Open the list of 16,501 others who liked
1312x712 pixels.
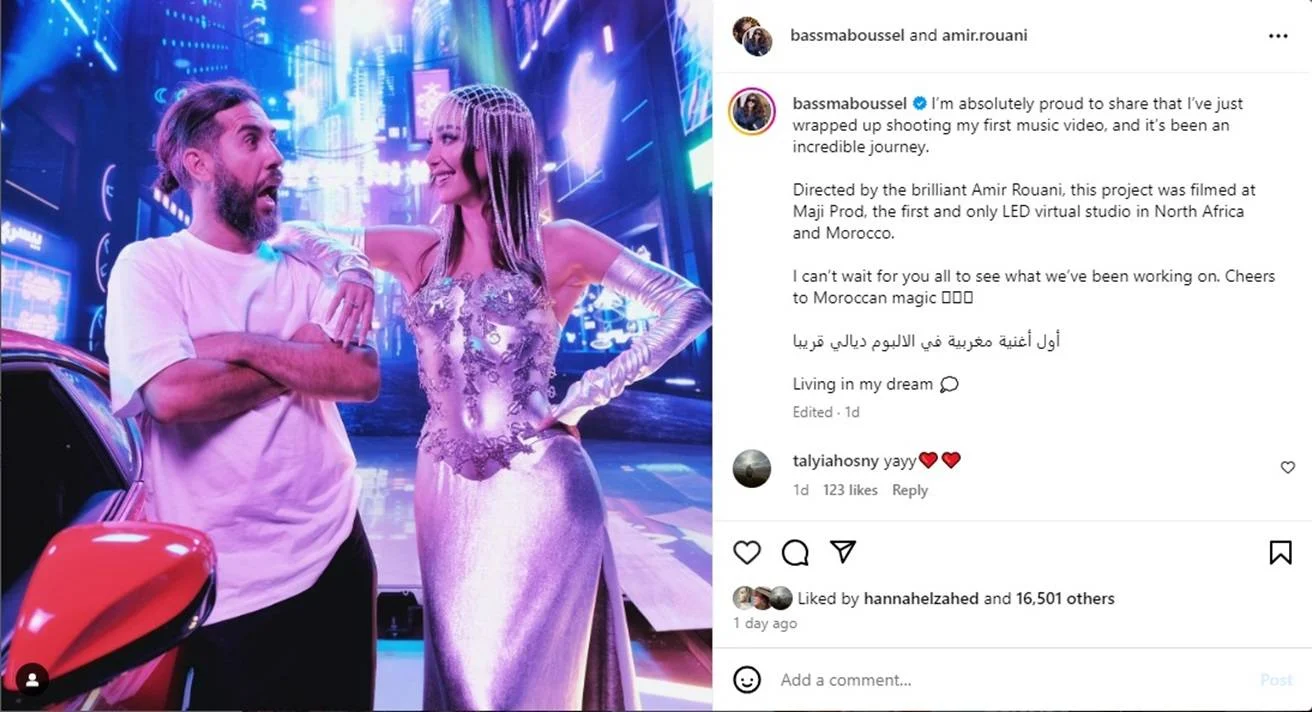[1065, 599]
